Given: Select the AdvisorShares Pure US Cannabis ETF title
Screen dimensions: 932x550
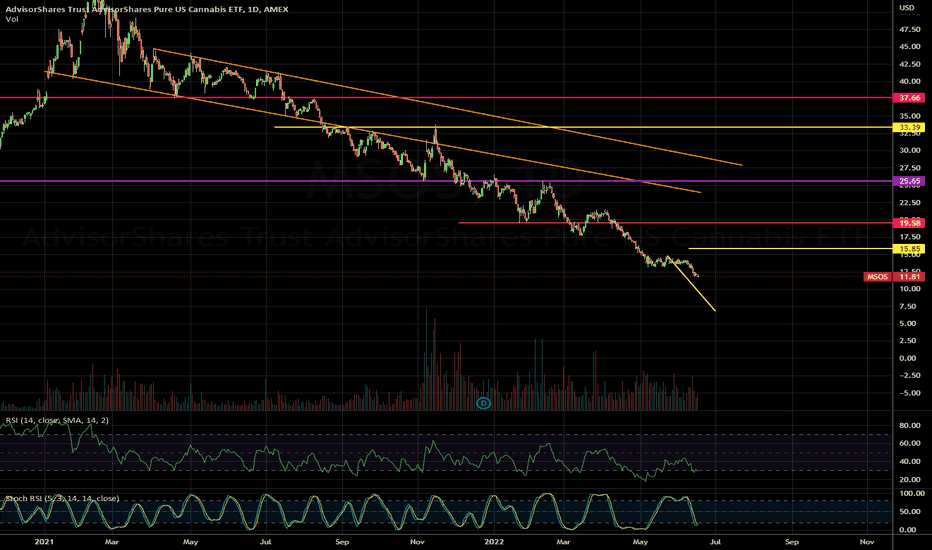Looking at the screenshot, I should coord(147,9).
